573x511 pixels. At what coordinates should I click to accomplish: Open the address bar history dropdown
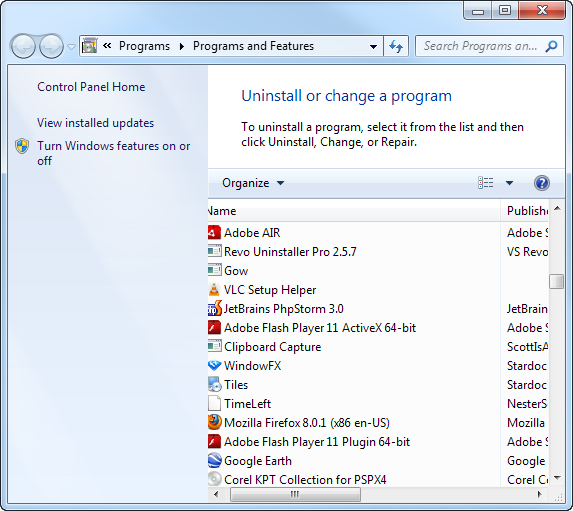click(373, 46)
